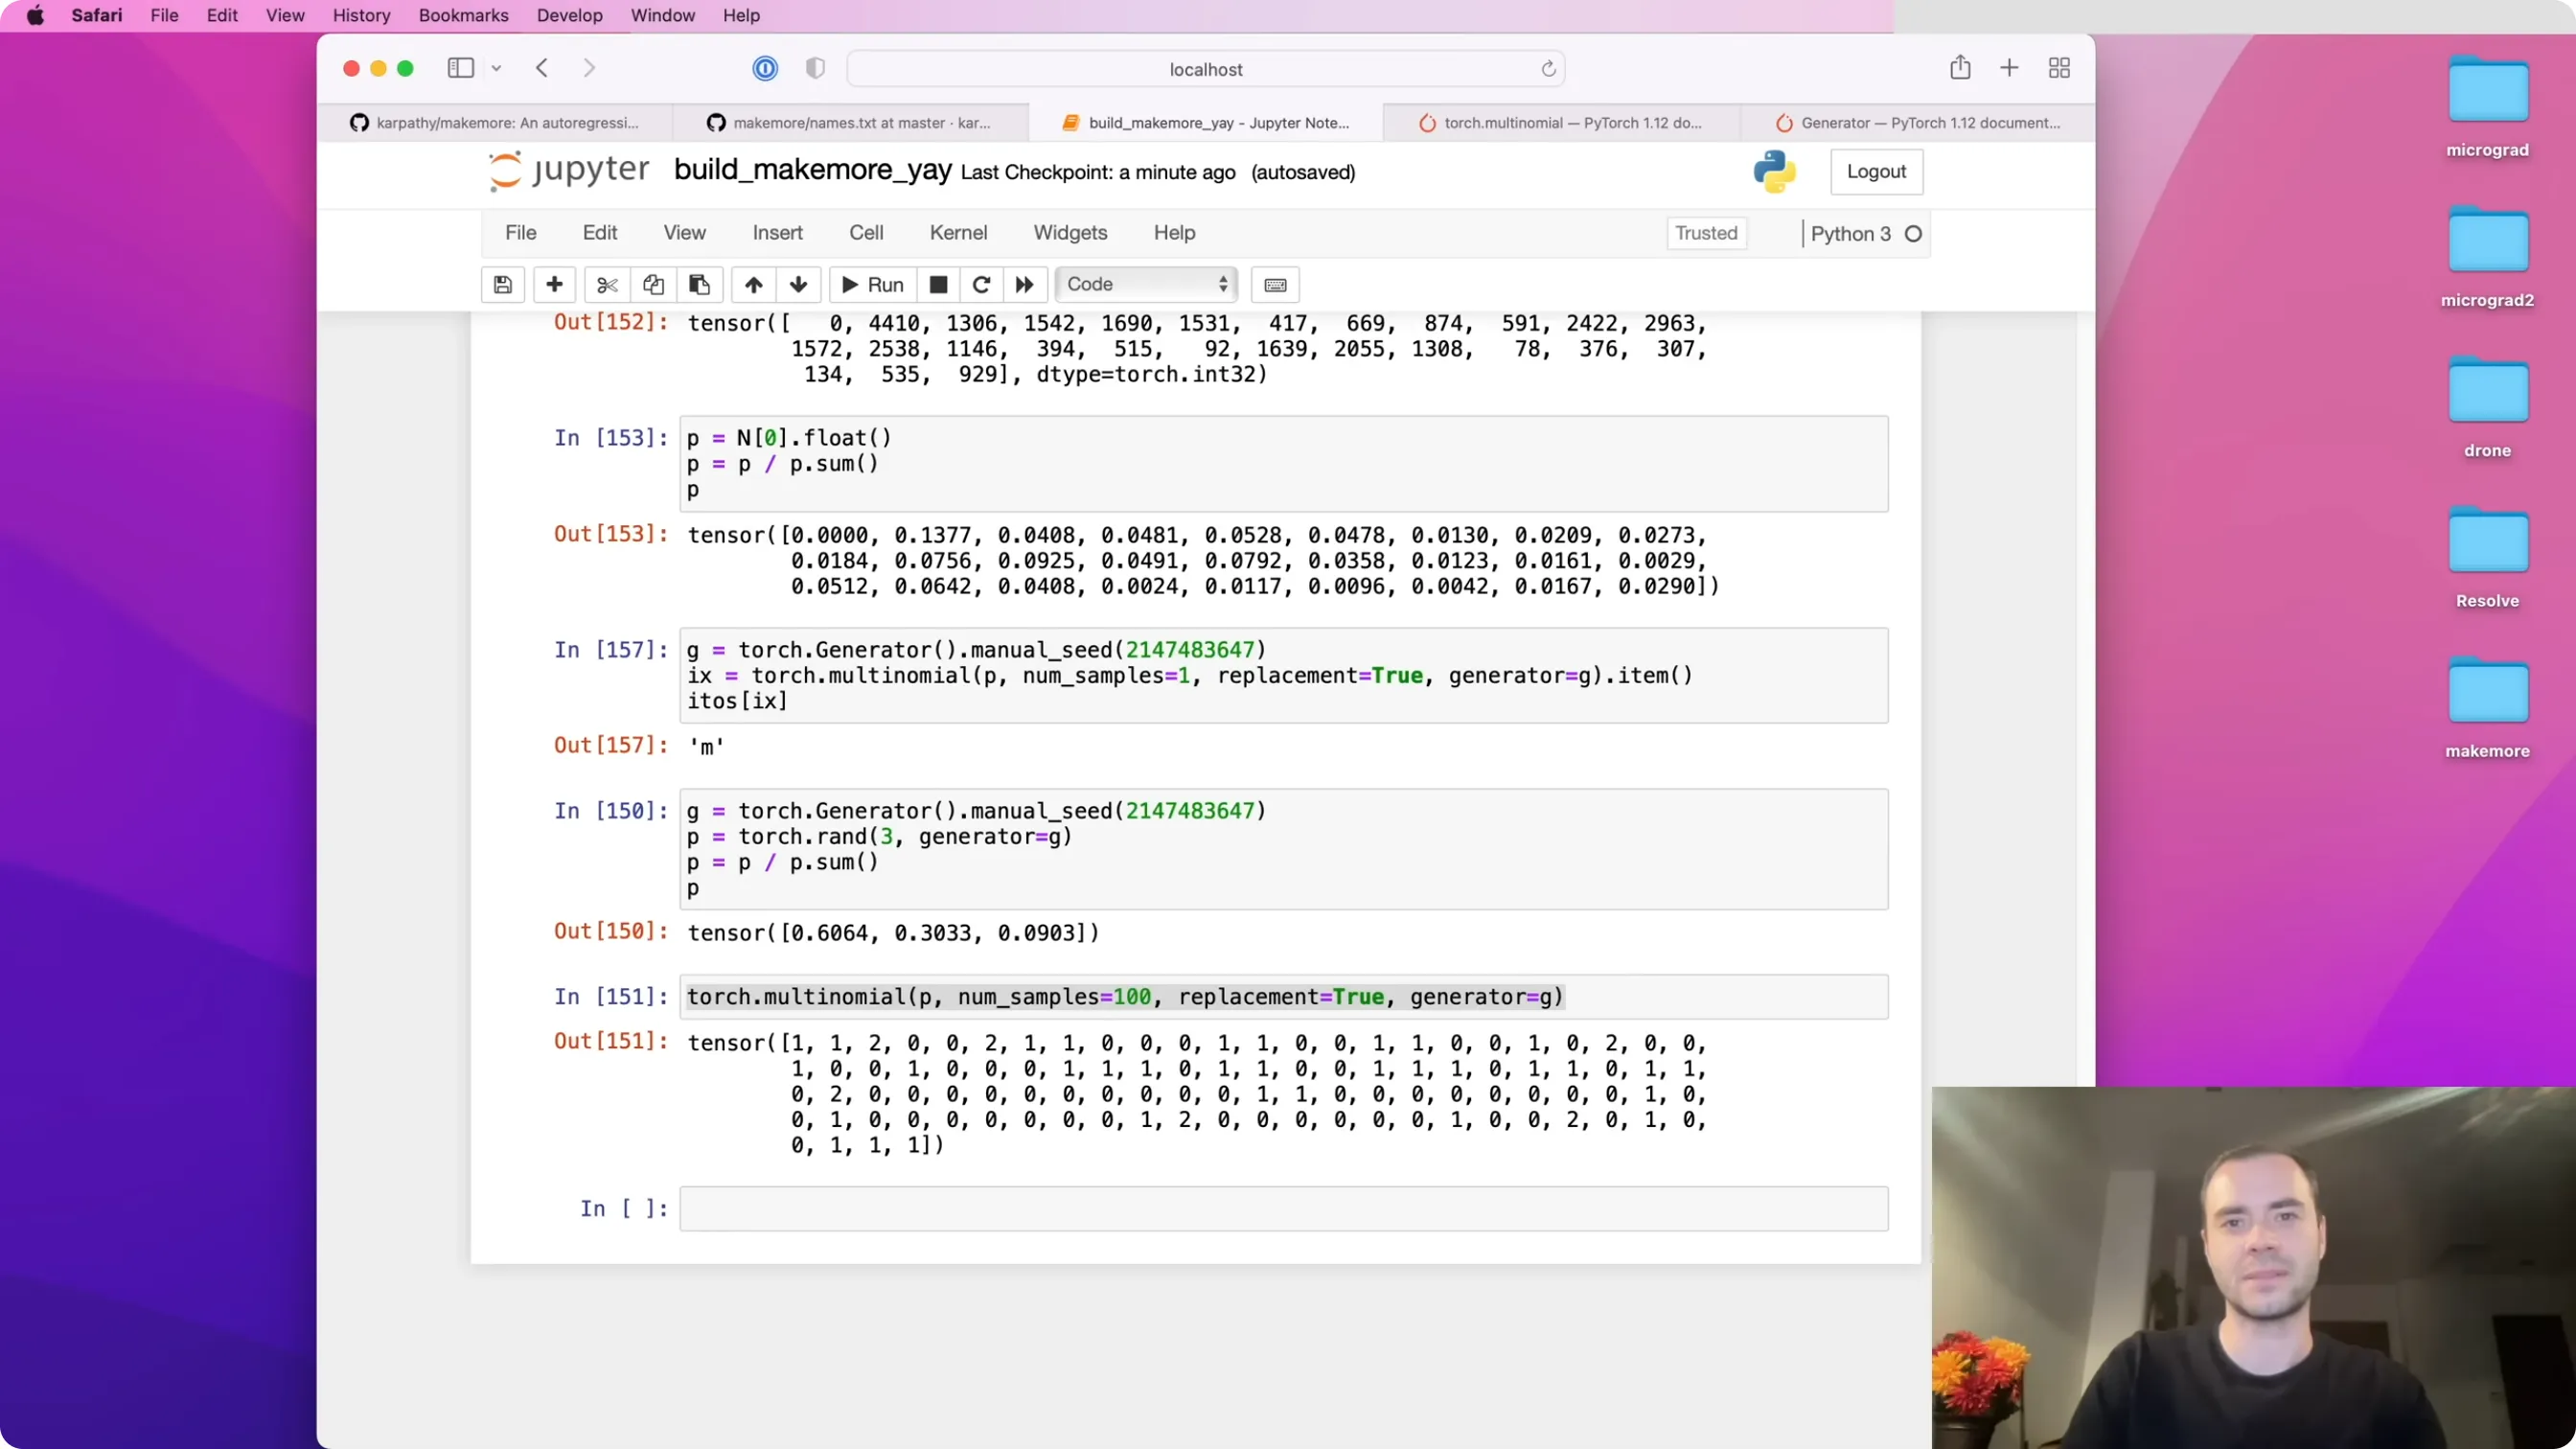Screen dimensions: 2576x1449
Task: Select the makemore folder on the desktop
Action: pyautogui.click(x=2487, y=709)
